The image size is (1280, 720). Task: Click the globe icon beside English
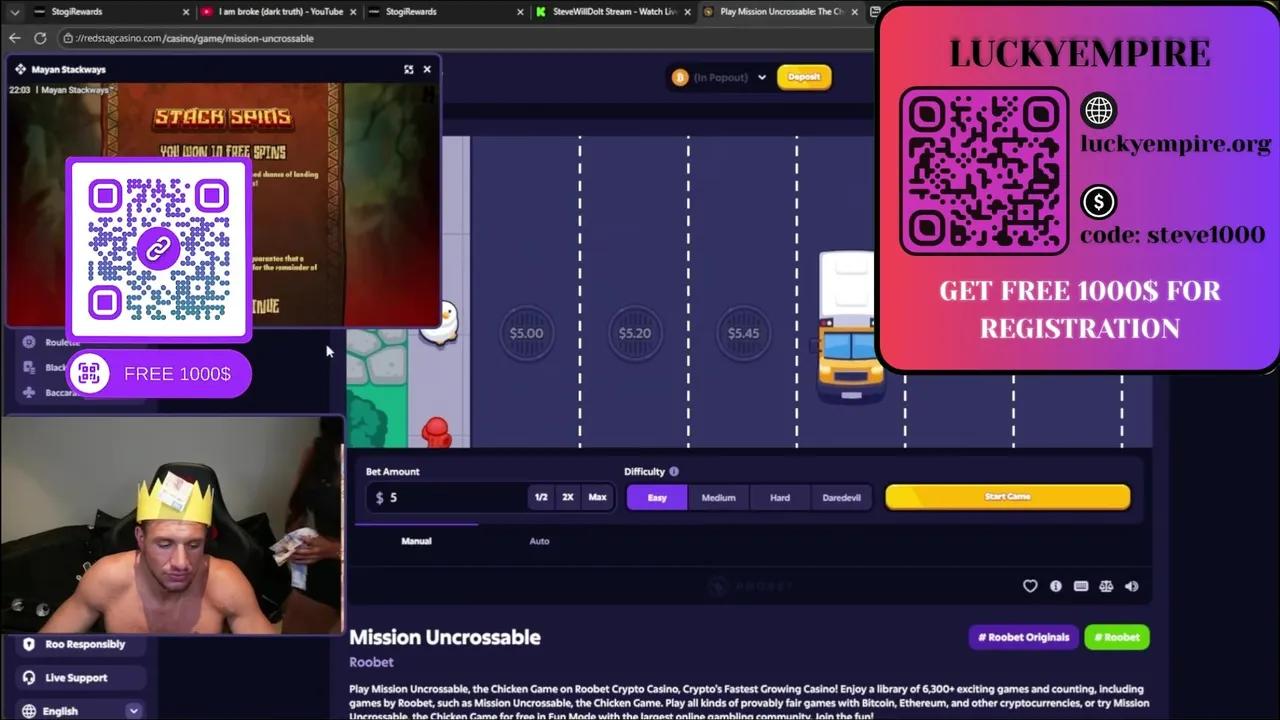click(29, 711)
